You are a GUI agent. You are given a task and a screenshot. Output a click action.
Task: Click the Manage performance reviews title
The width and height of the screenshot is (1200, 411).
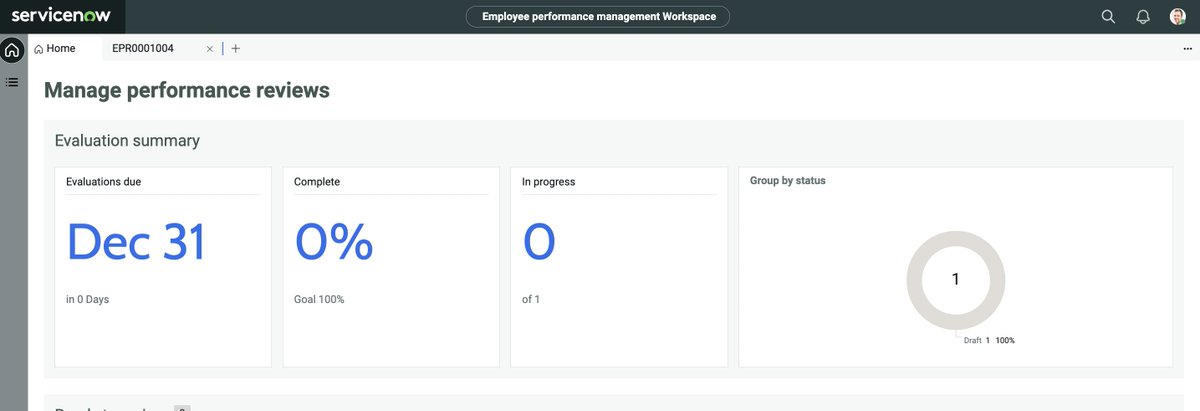(187, 90)
